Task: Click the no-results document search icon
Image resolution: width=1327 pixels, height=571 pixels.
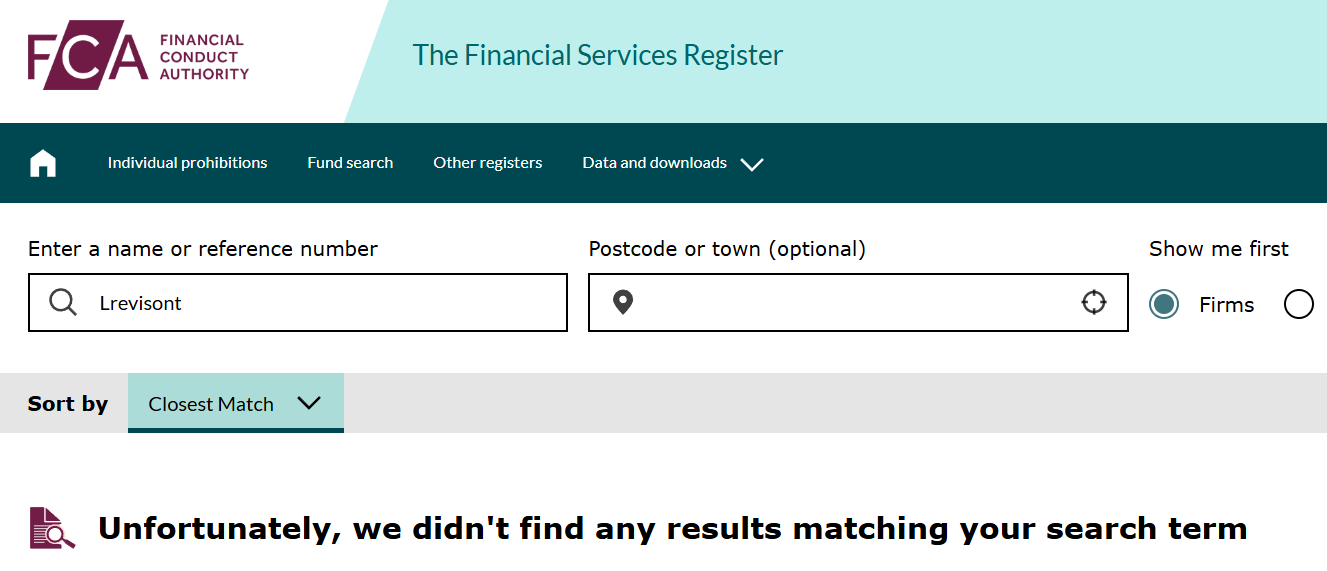Action: (x=52, y=528)
